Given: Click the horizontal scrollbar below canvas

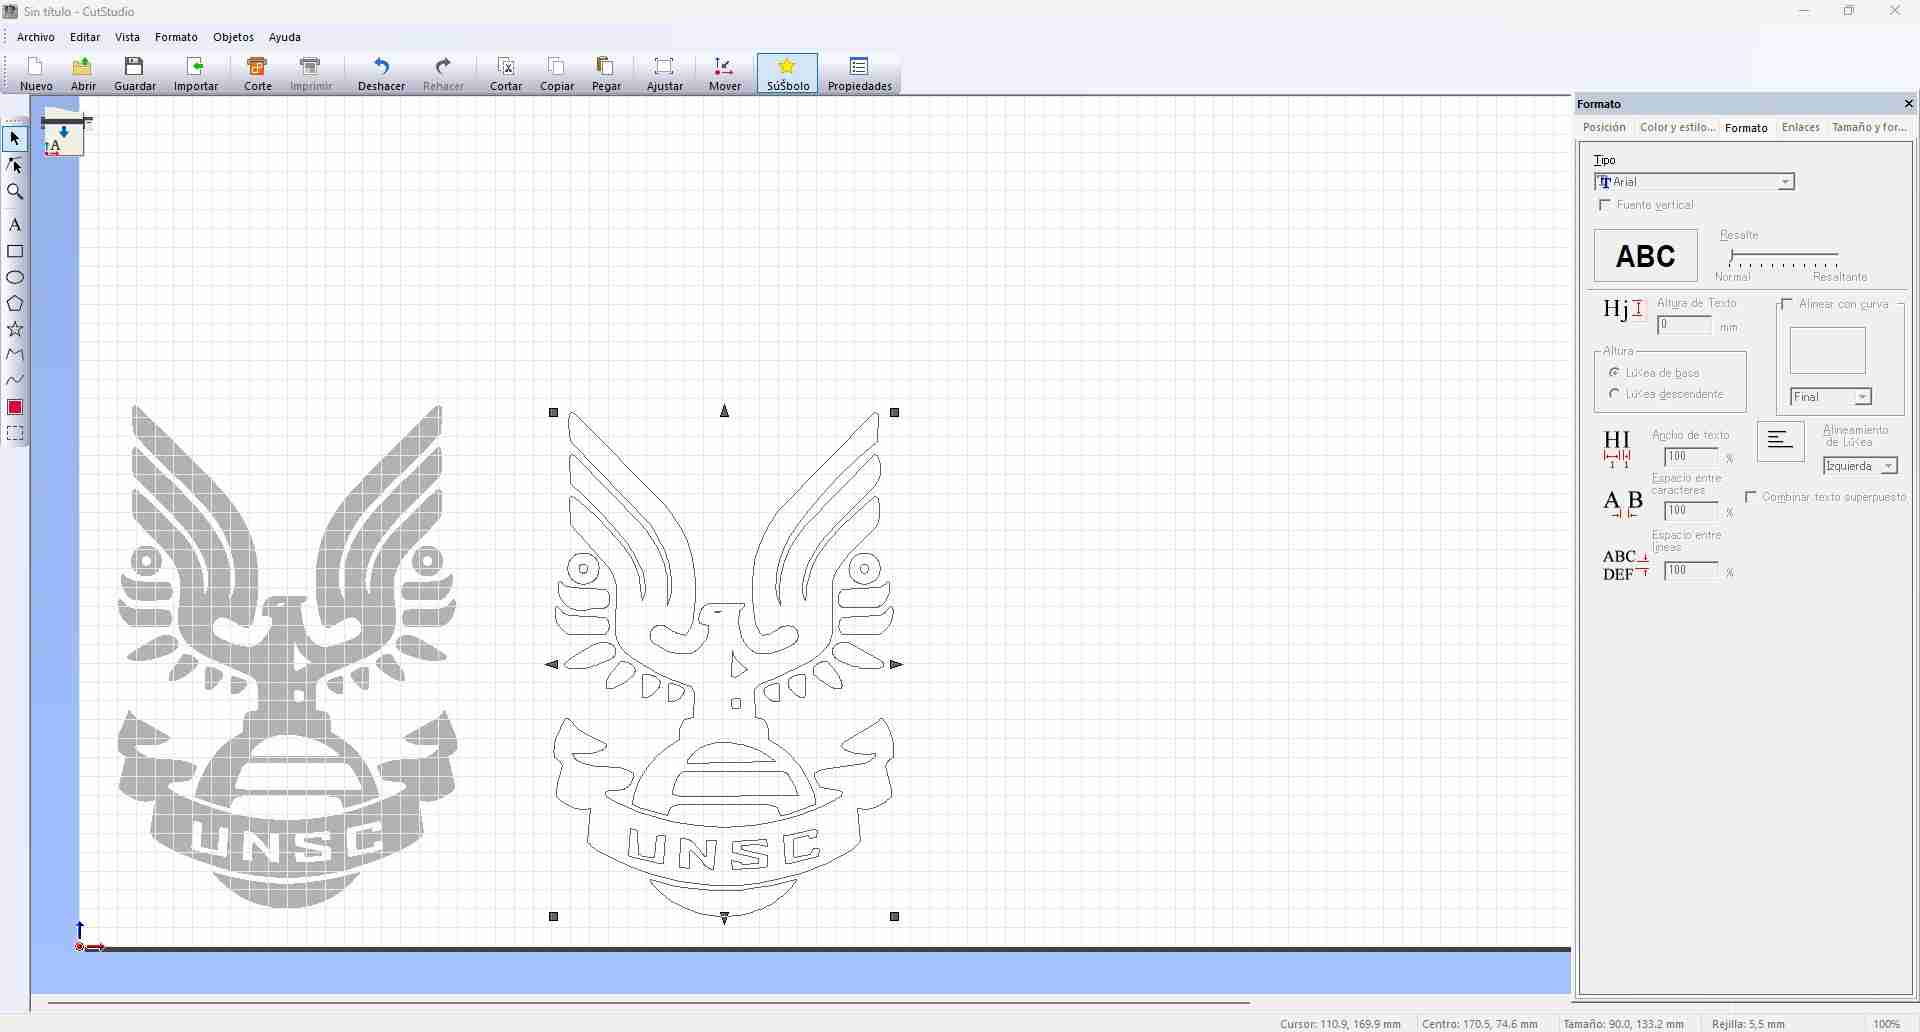Looking at the screenshot, I should [649, 1002].
